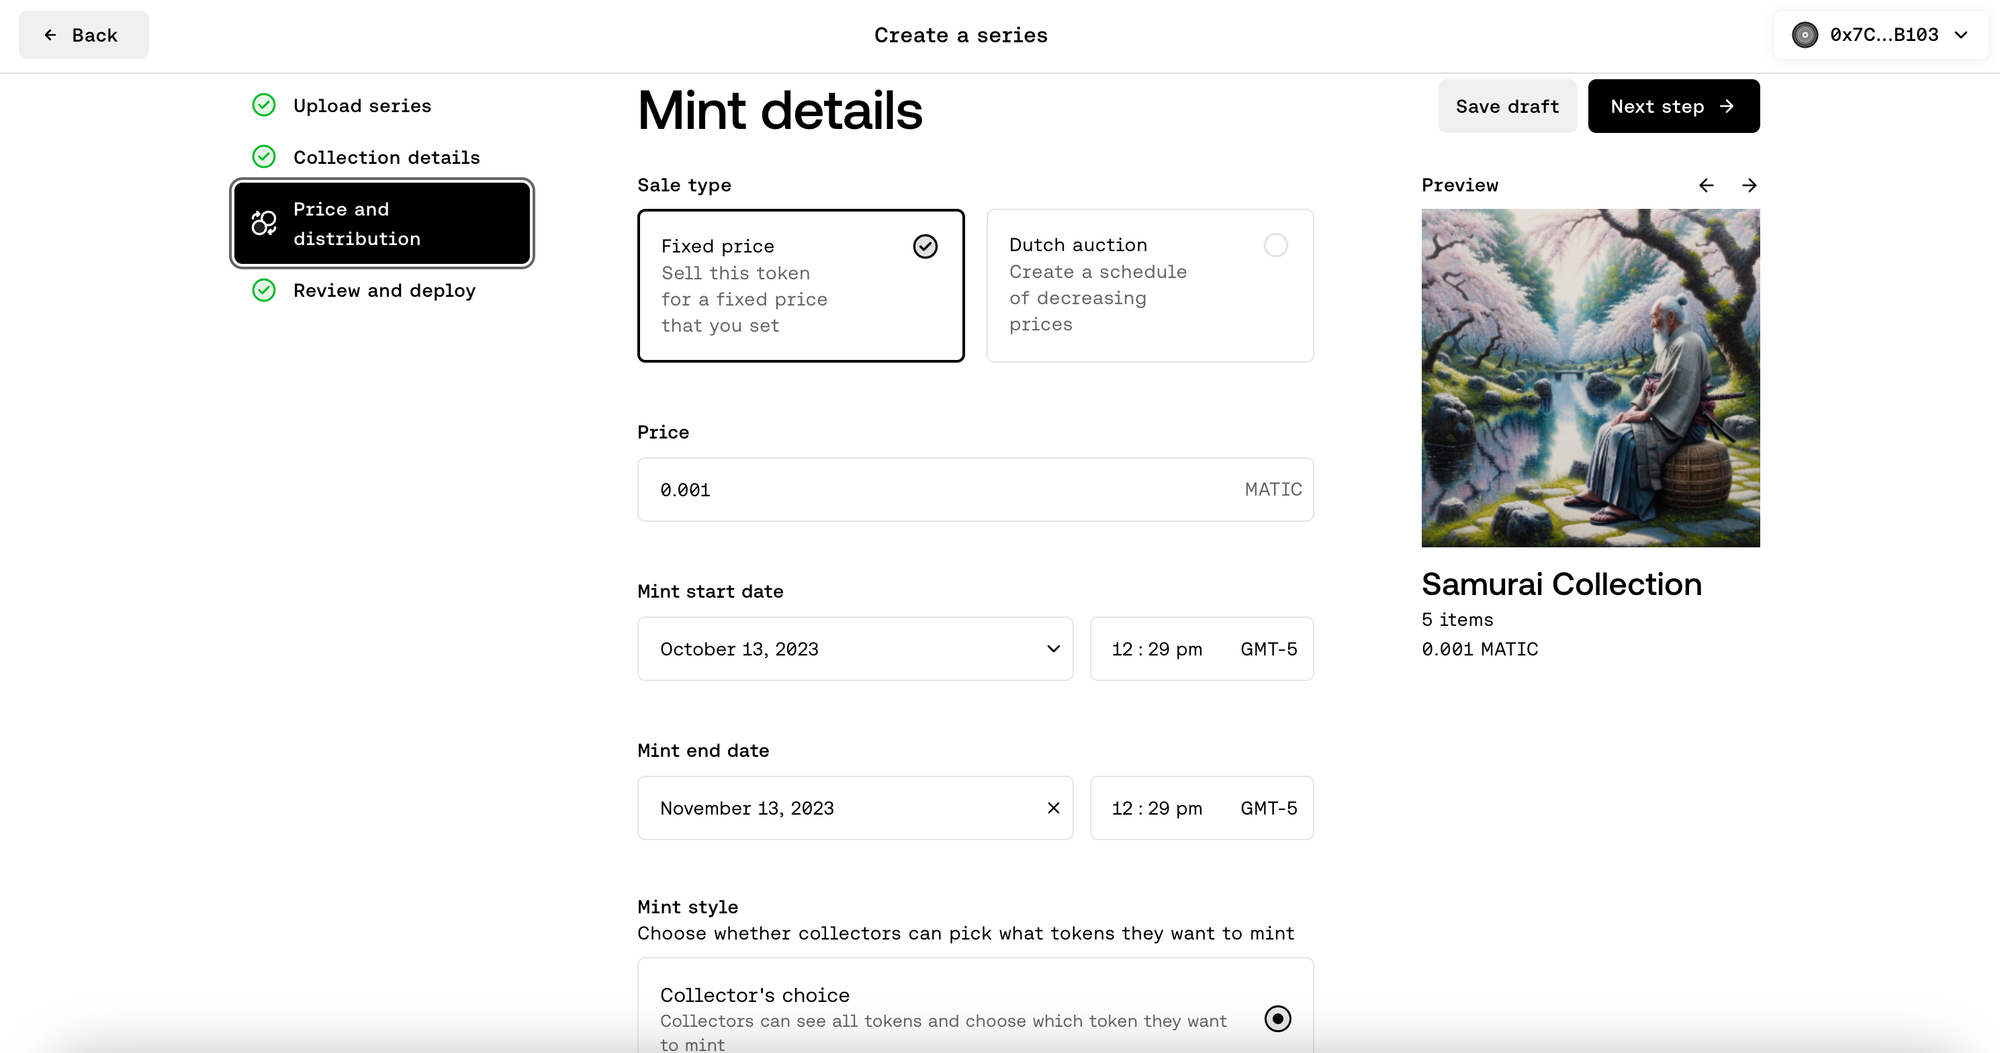Click the green check icon beside Collection details
The image size is (2000, 1053).
point(264,157)
